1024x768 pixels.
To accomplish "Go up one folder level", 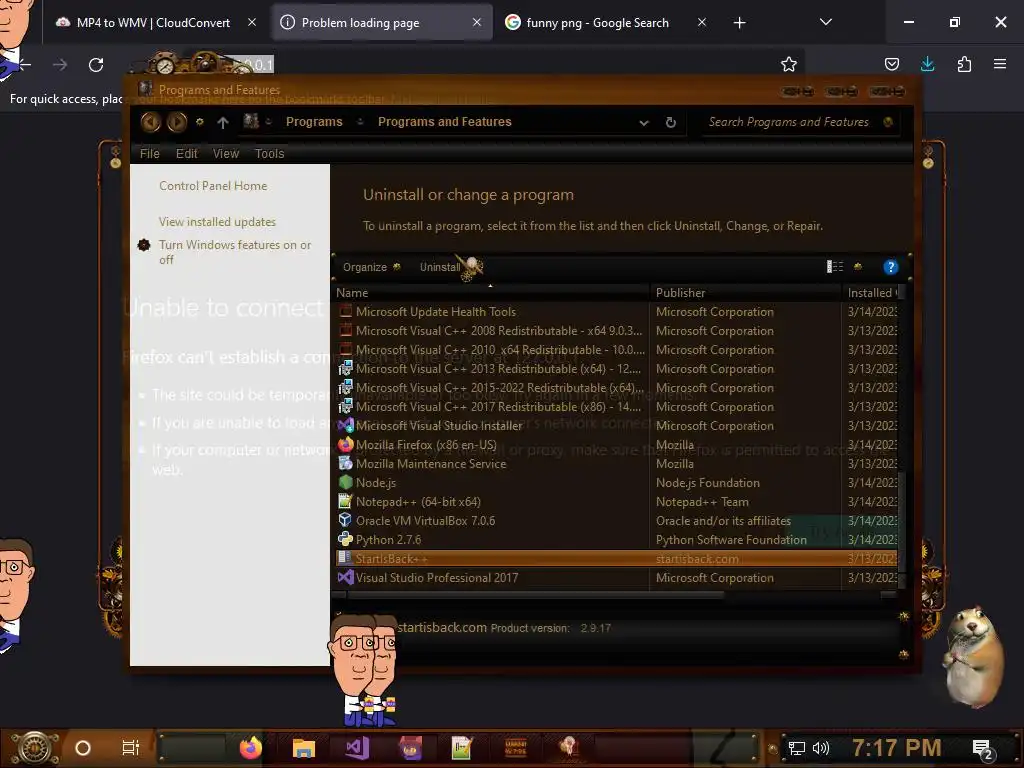I will pos(223,123).
